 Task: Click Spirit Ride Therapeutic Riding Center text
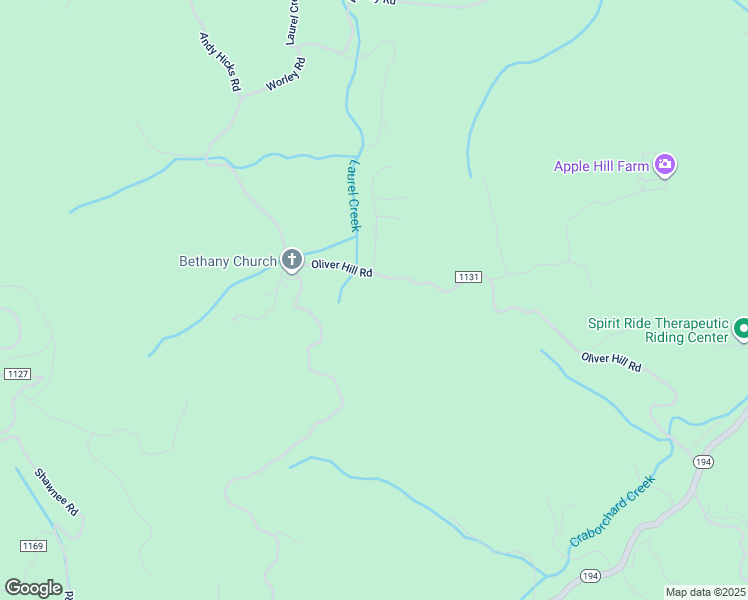coord(658,330)
